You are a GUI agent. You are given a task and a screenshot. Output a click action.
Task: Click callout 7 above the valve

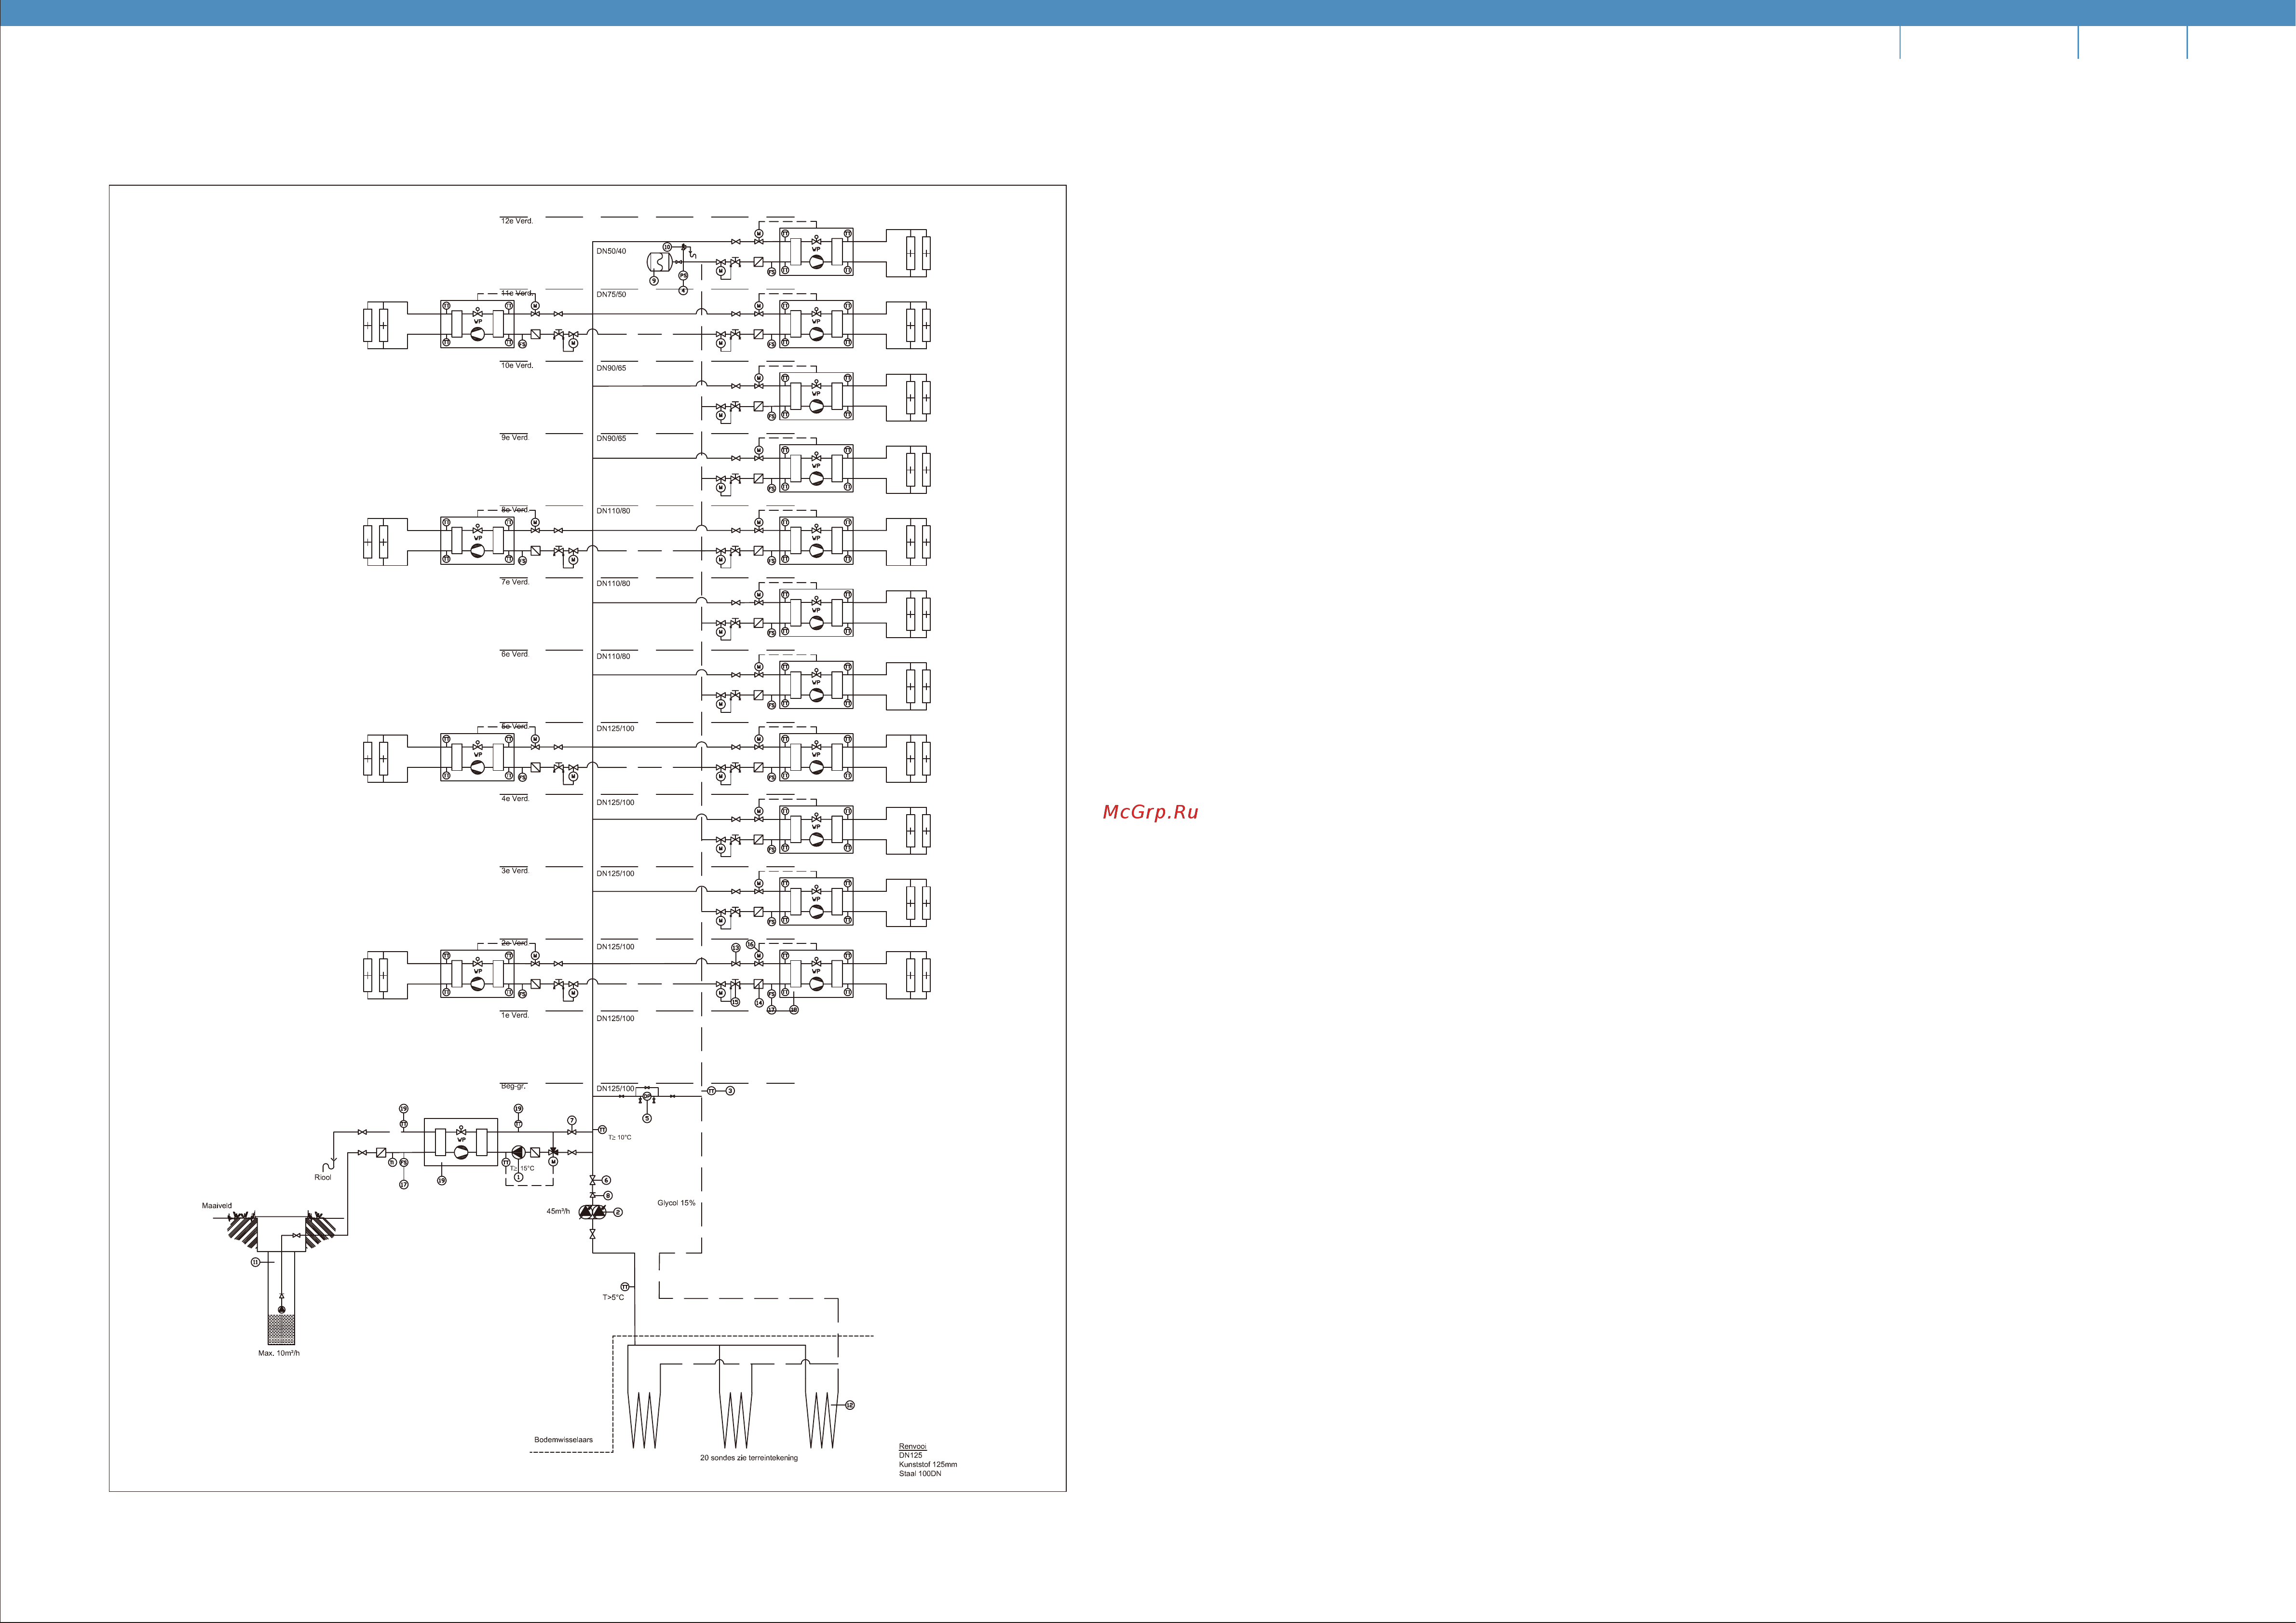(572, 1120)
